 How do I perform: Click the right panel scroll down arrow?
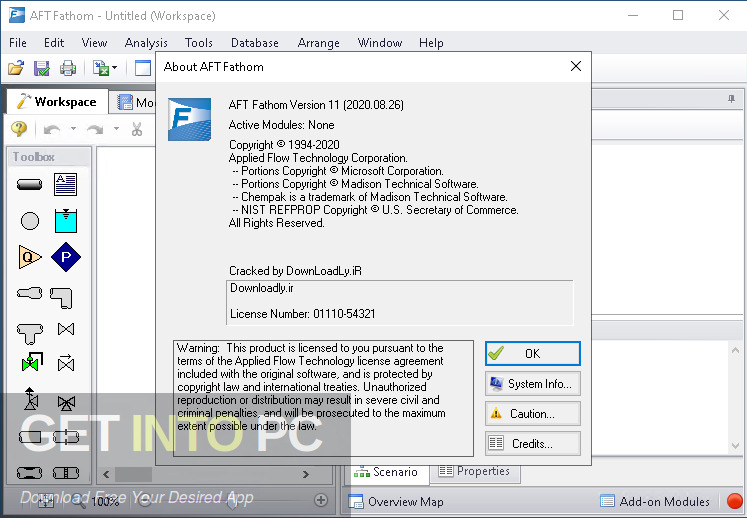(x=736, y=446)
